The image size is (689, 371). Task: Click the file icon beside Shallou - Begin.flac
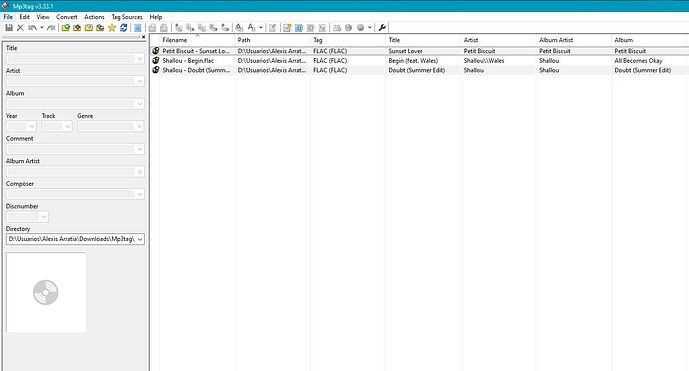tap(156, 60)
